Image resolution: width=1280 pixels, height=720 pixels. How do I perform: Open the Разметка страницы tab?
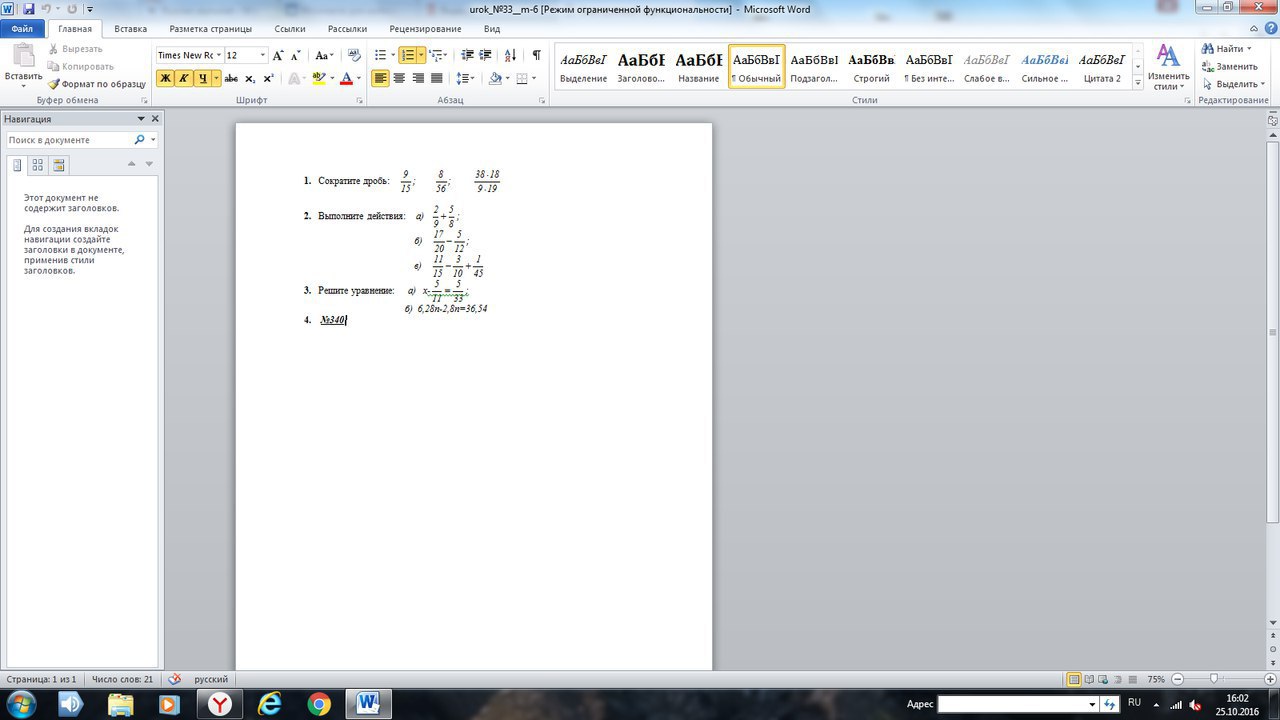coord(210,29)
